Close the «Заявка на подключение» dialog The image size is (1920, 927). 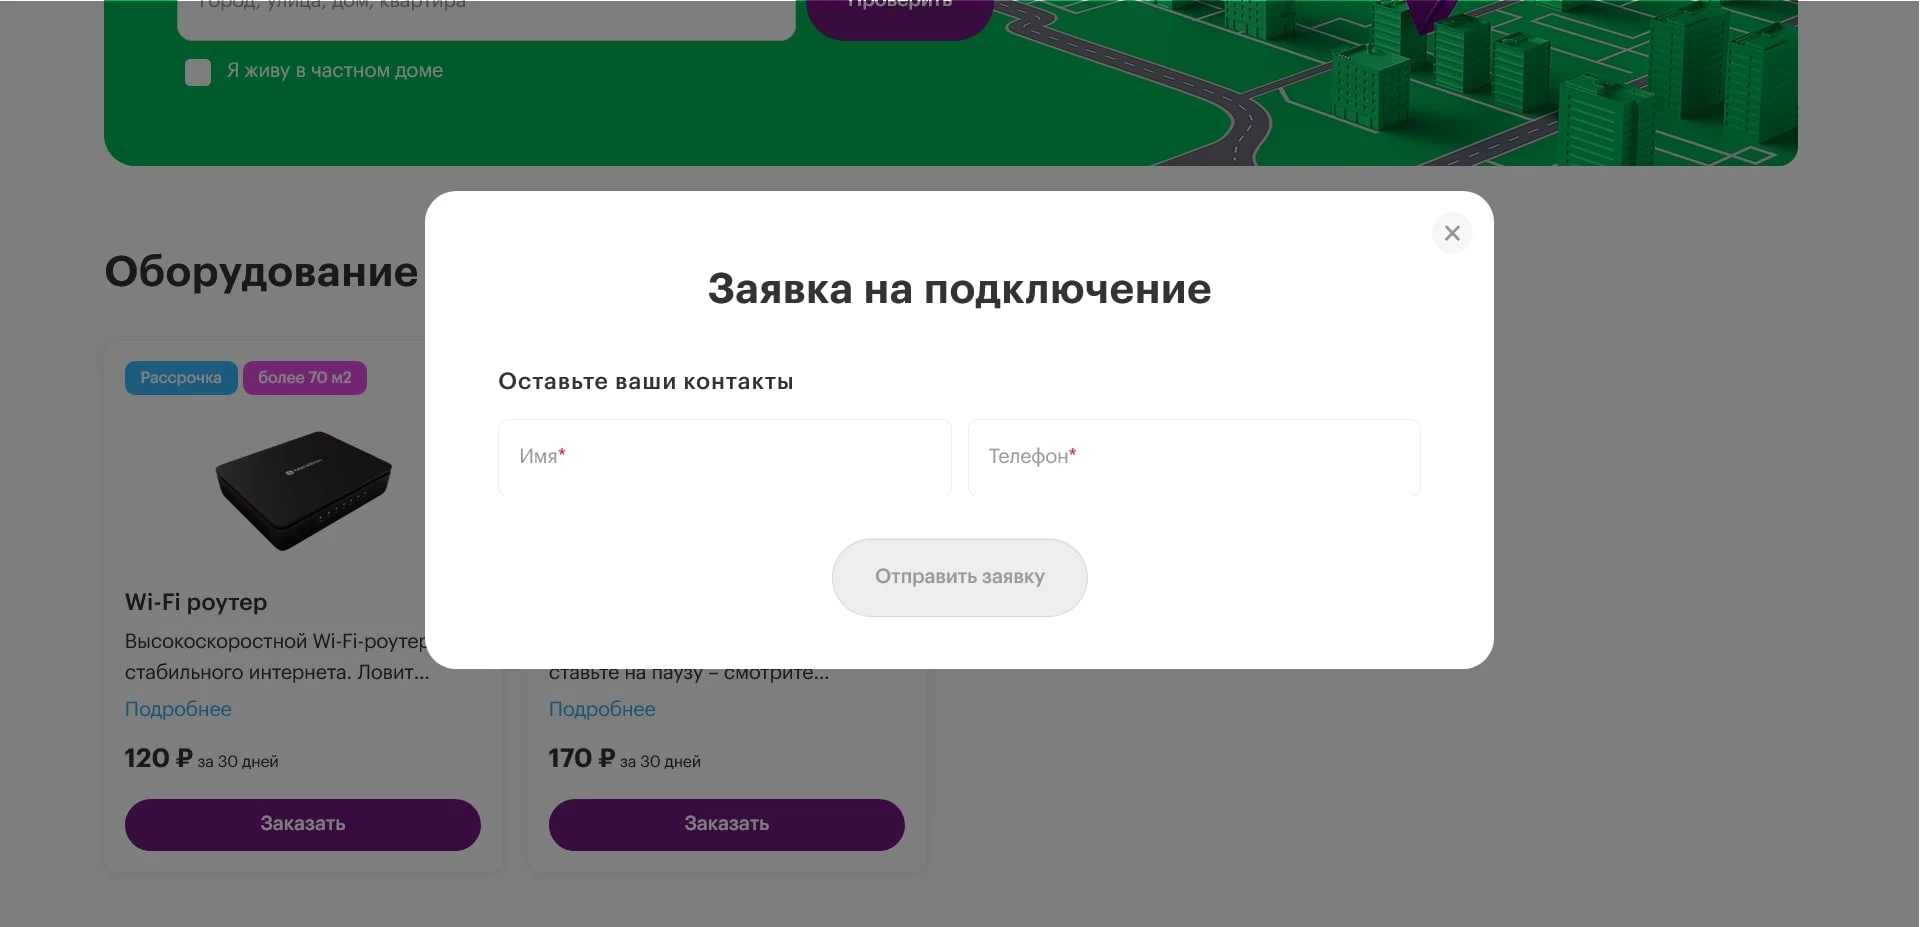click(1452, 233)
